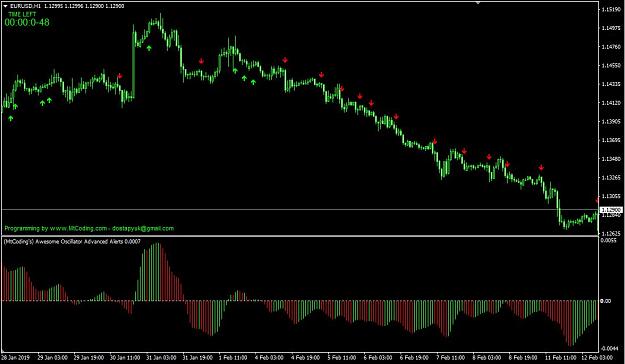
Task: Click the 31 Jan 03:00 time axis label
Action: pos(160,358)
